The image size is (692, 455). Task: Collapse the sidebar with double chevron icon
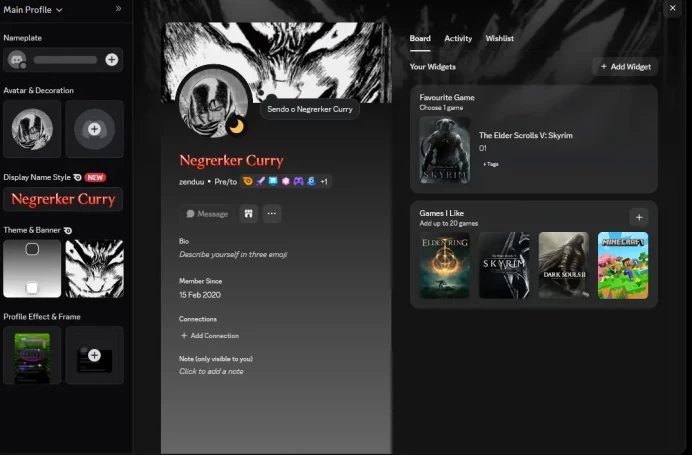coord(118,8)
